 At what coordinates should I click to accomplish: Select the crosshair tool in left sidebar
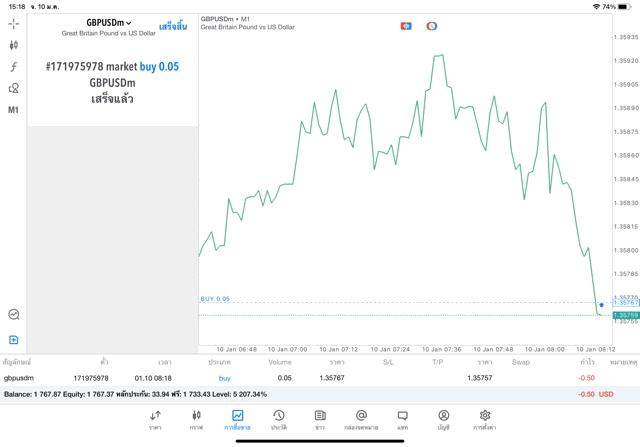pyautogui.click(x=14, y=23)
